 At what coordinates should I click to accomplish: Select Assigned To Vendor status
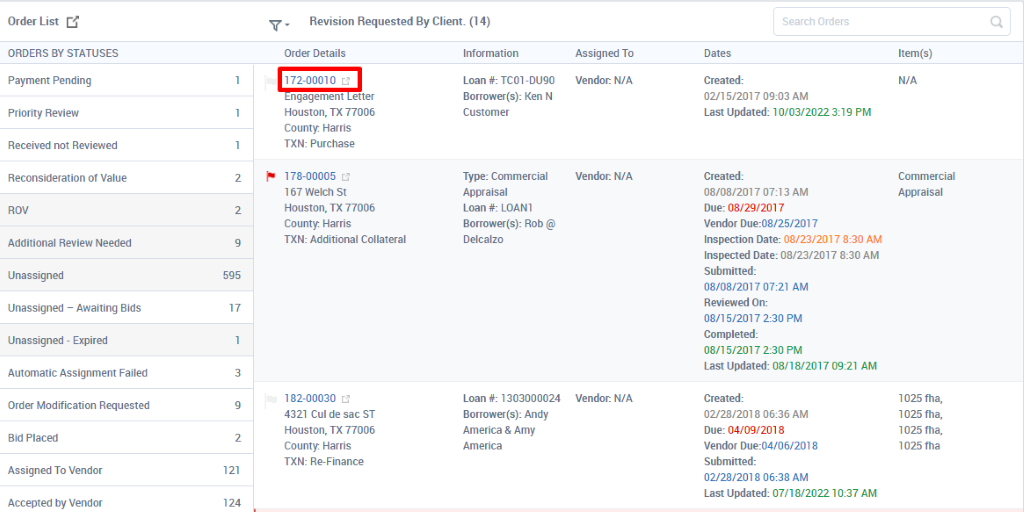pyautogui.click(x=126, y=470)
